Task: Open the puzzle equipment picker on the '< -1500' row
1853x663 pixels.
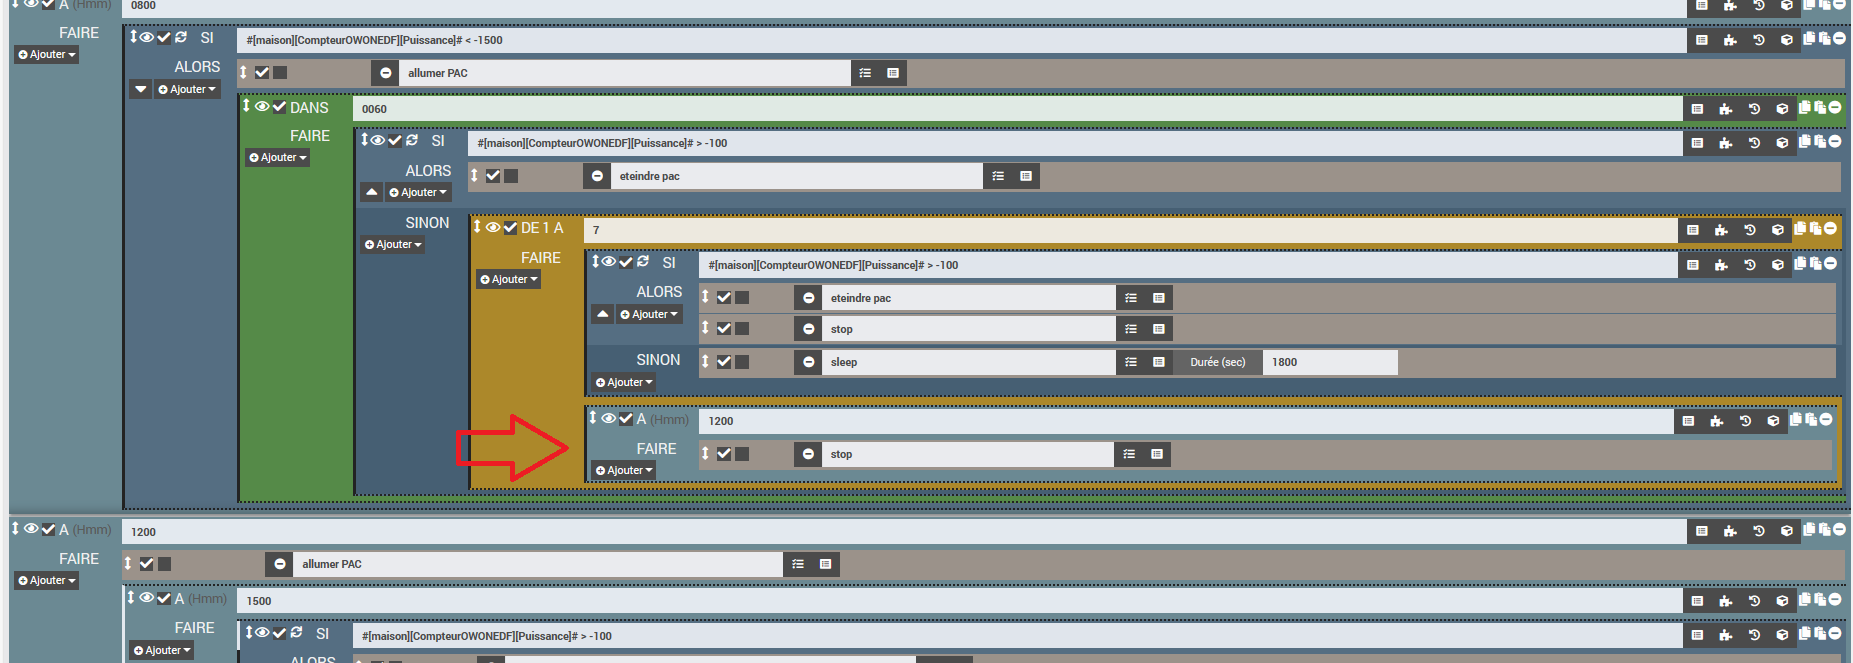Action: pos(1730,40)
